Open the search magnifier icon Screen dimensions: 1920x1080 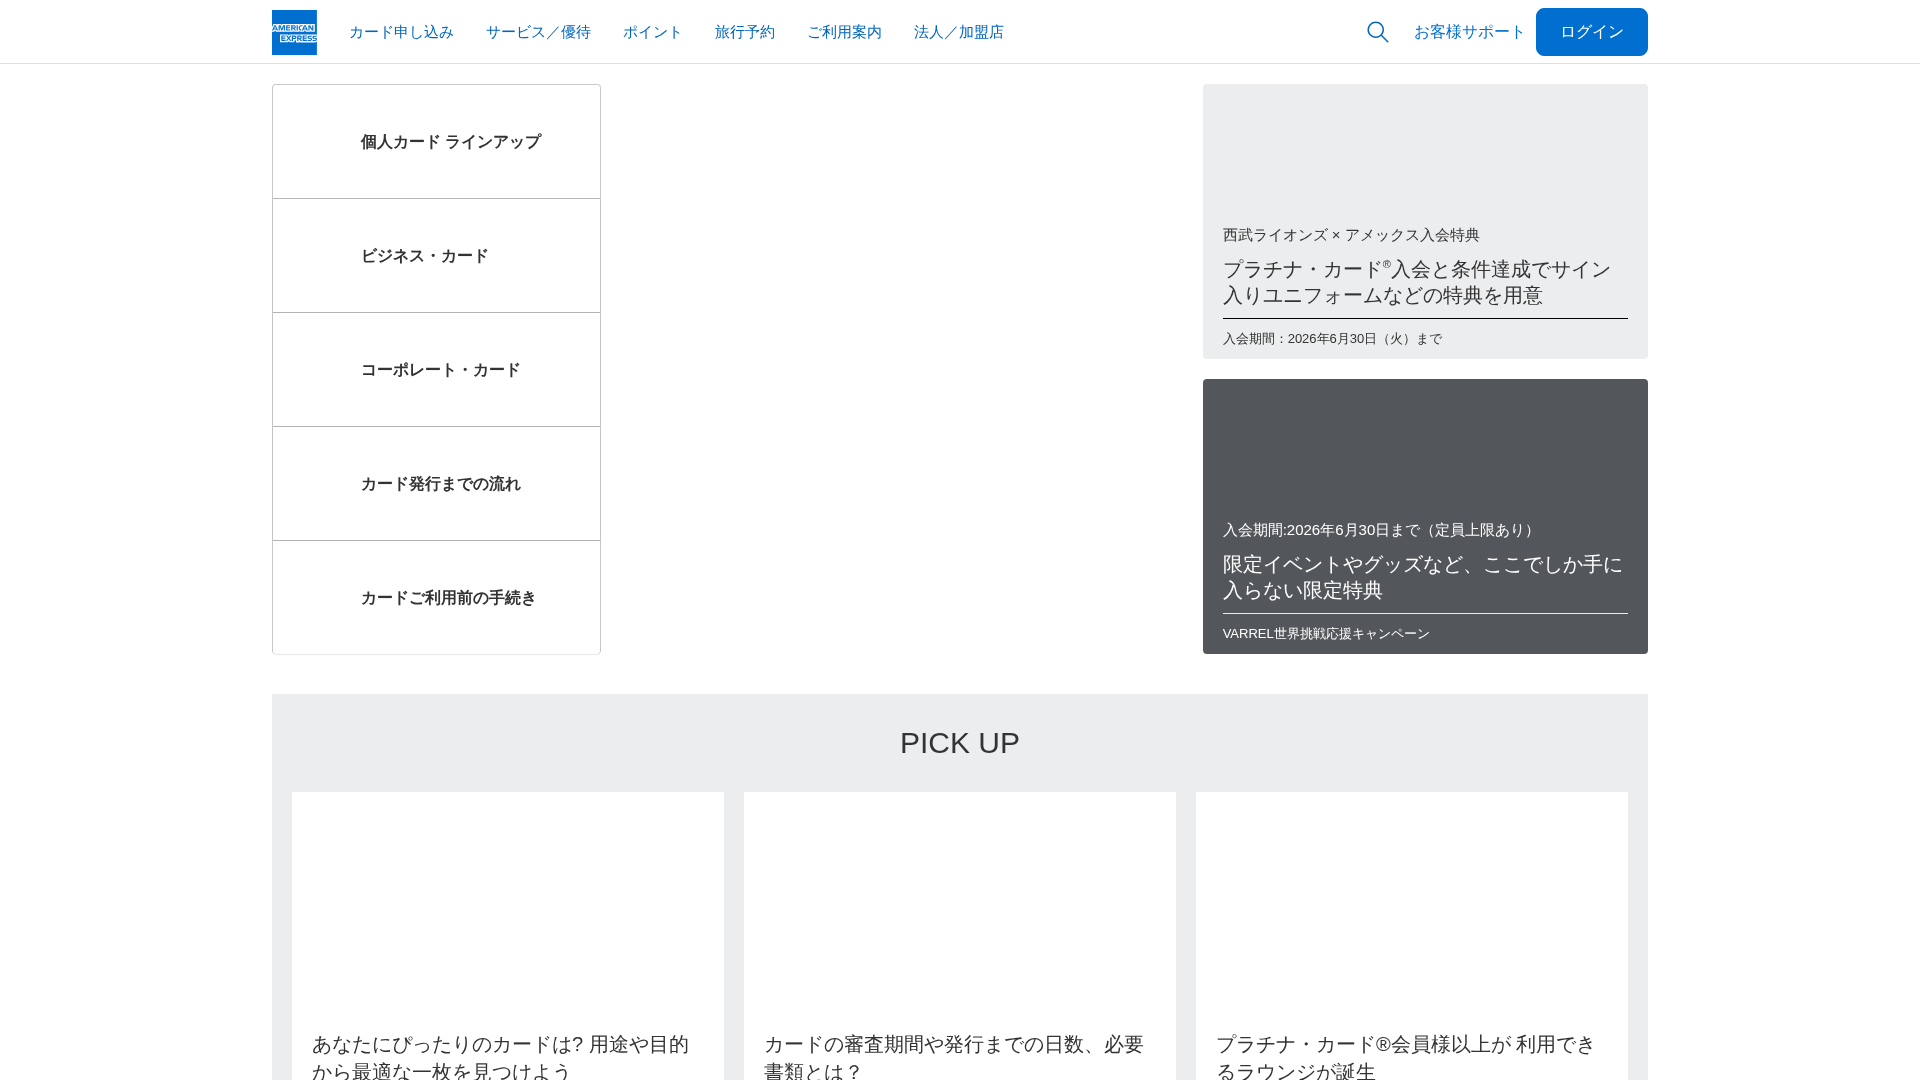click(1378, 32)
